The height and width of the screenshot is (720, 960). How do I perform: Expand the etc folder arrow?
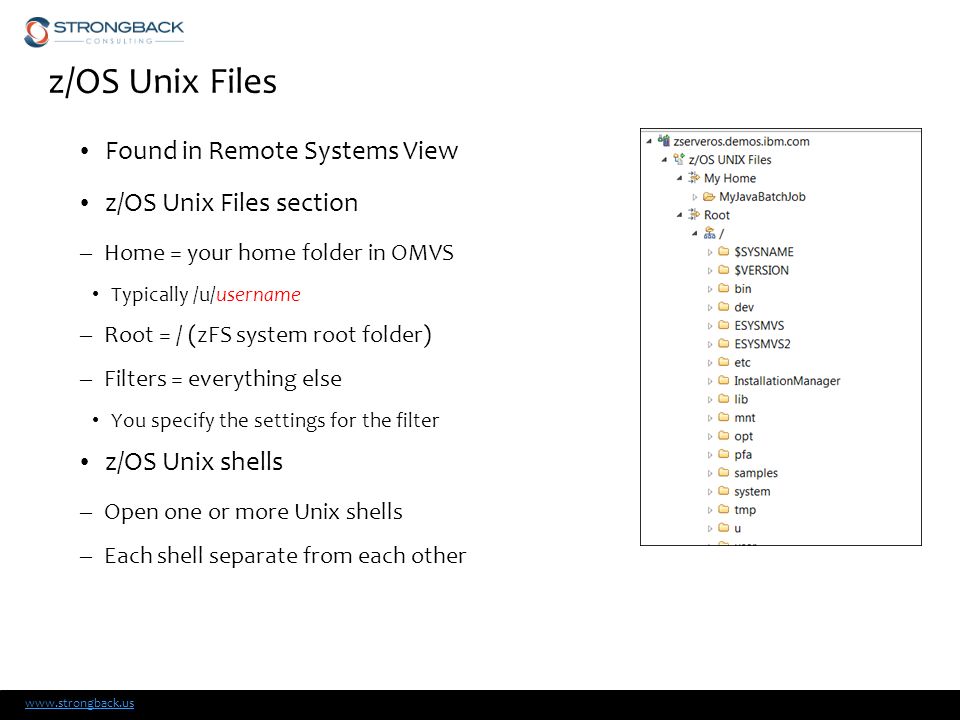[x=710, y=363]
